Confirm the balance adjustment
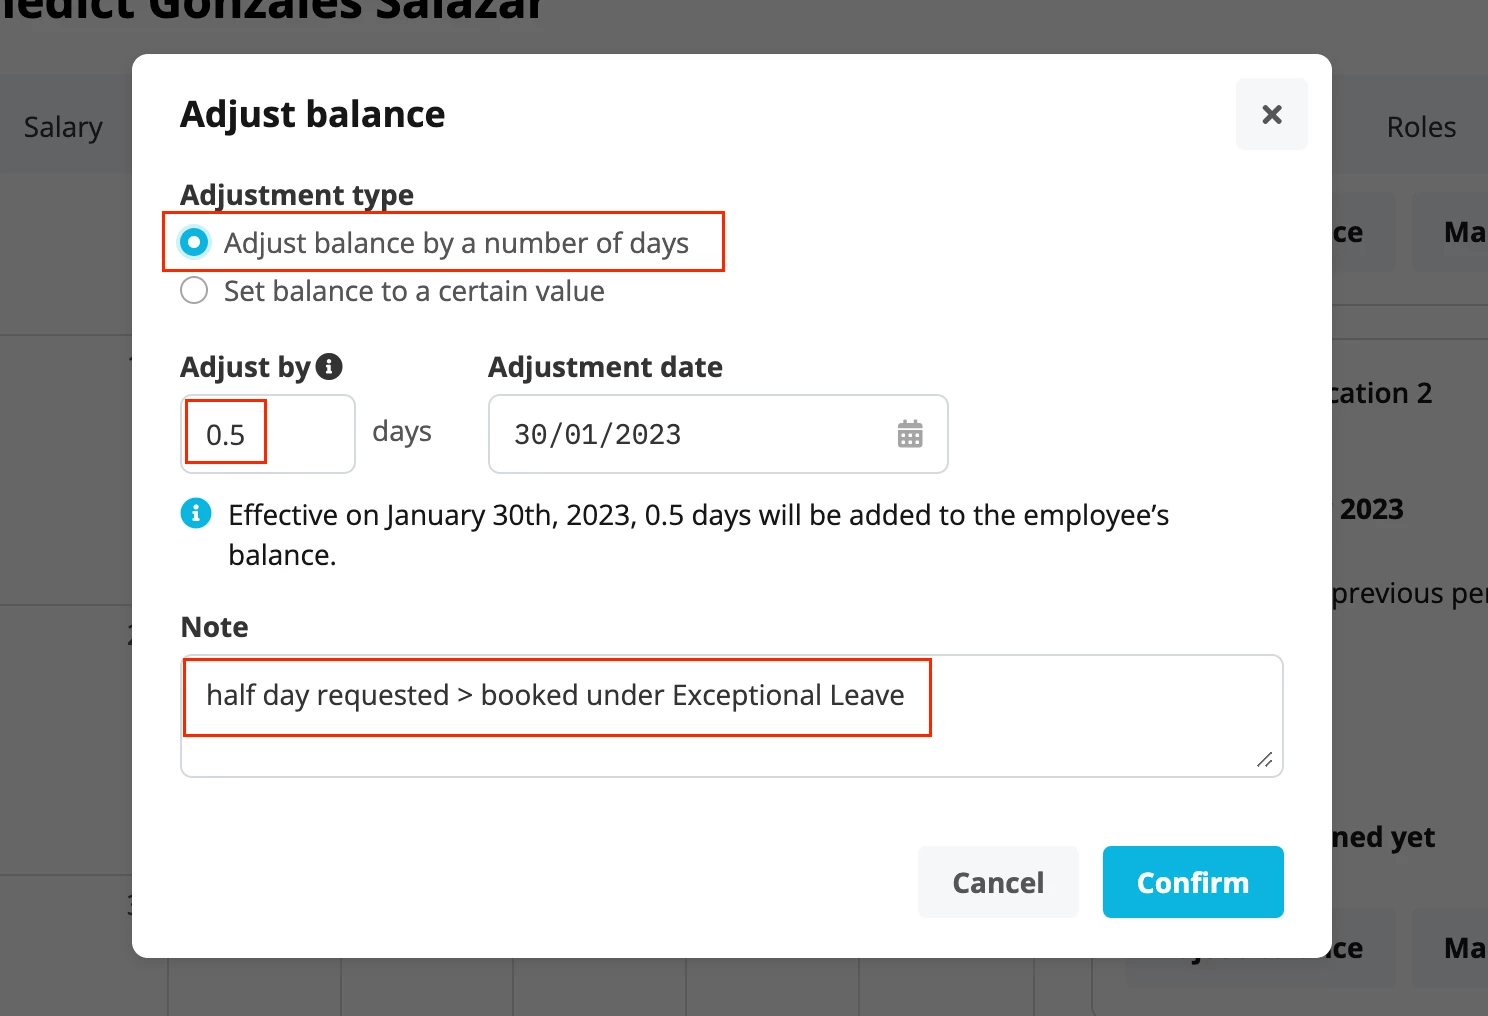The image size is (1488, 1016). 1193,882
